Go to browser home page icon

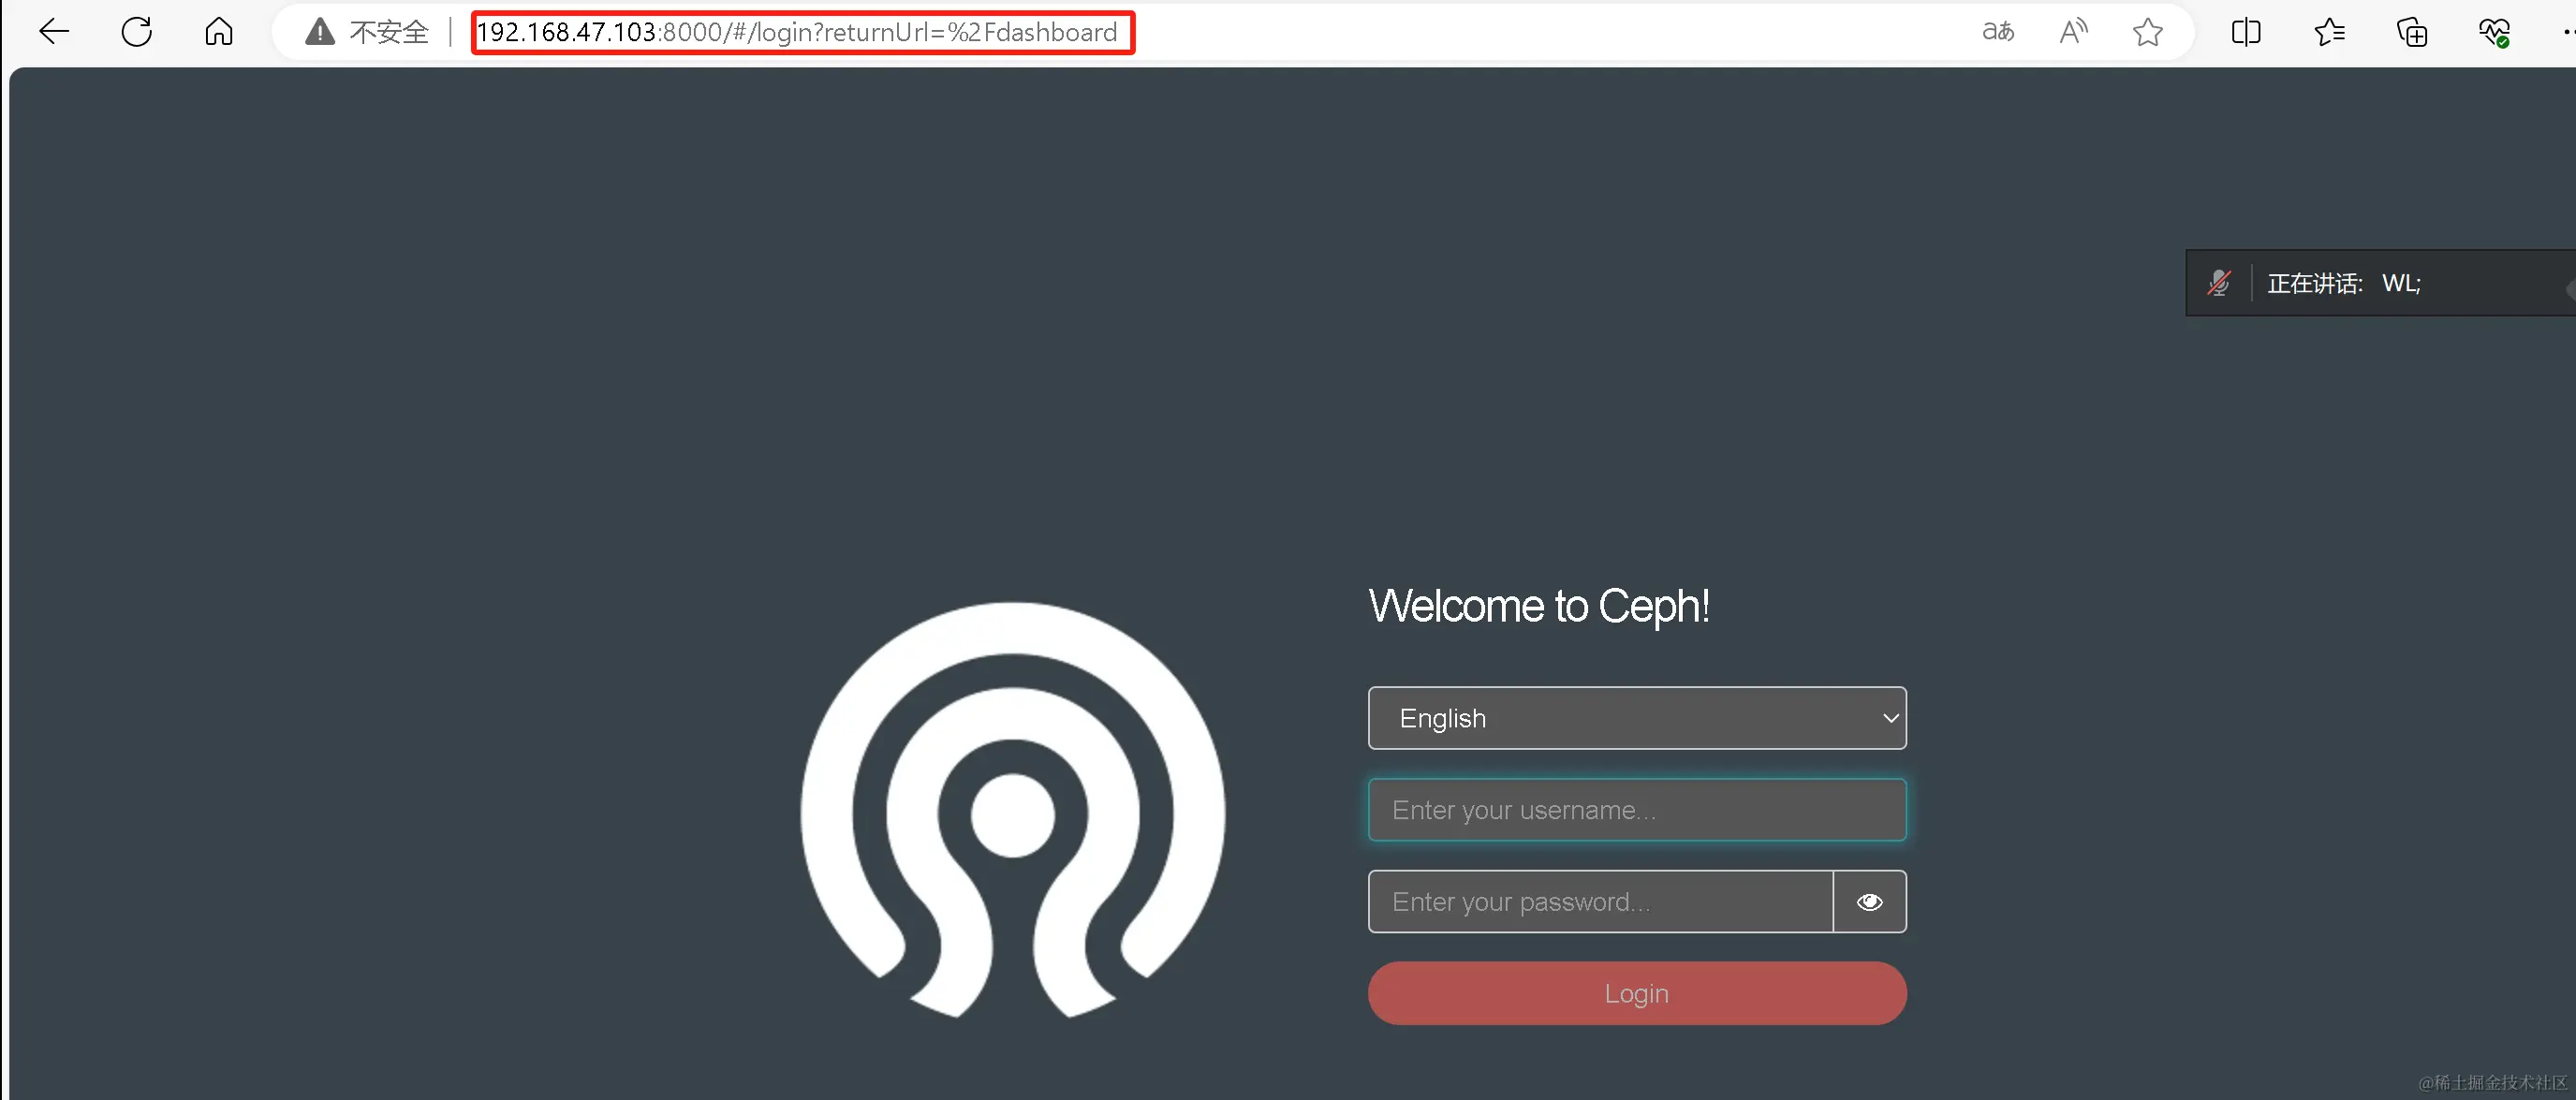coord(219,32)
